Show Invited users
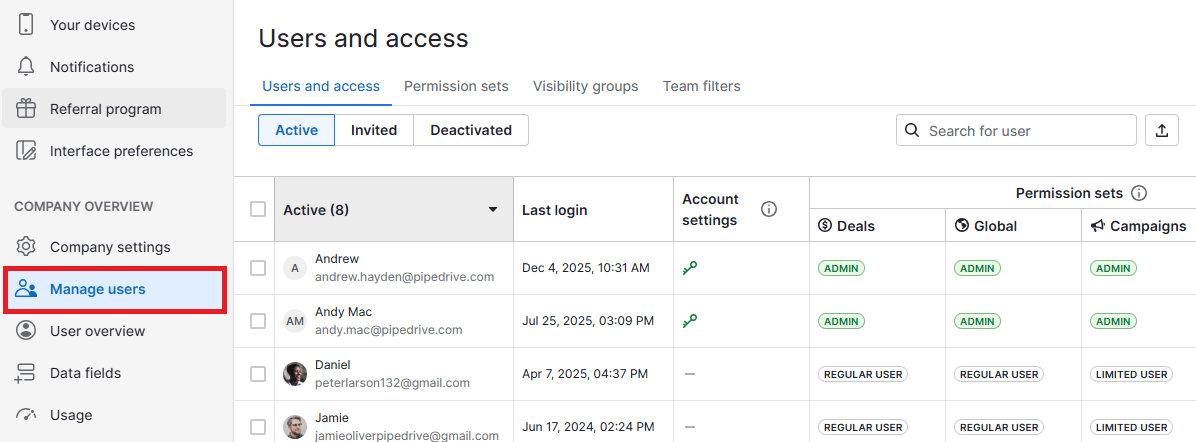This screenshot has height=442, width=1196. tap(374, 130)
